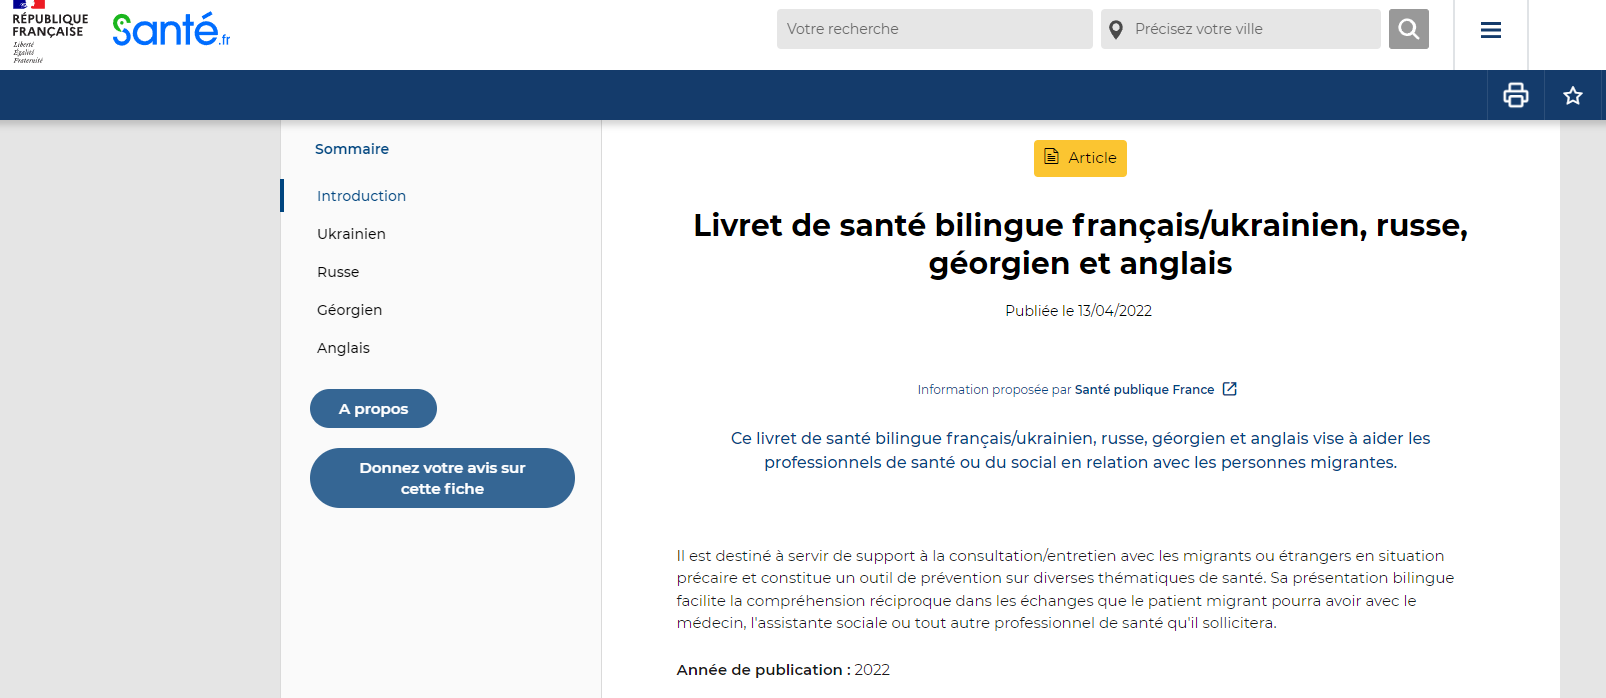Go to Introduction section in Sommaire
The image size is (1606, 698).
tap(361, 196)
